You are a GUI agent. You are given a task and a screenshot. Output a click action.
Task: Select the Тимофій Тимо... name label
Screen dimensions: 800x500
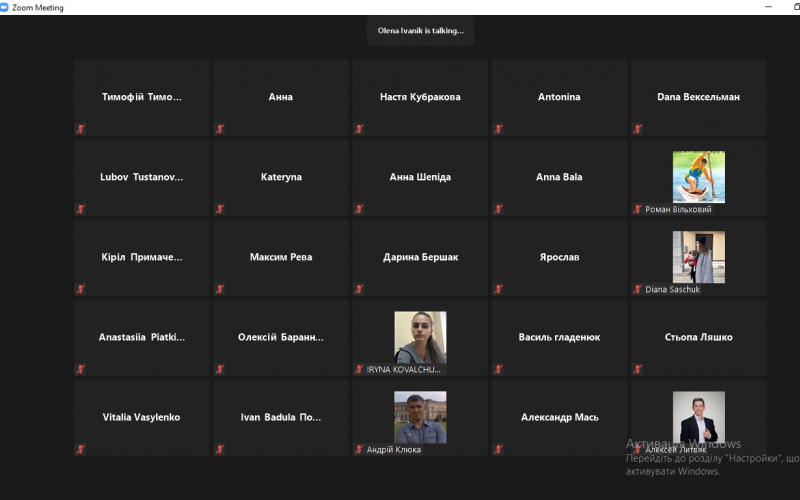click(141, 96)
